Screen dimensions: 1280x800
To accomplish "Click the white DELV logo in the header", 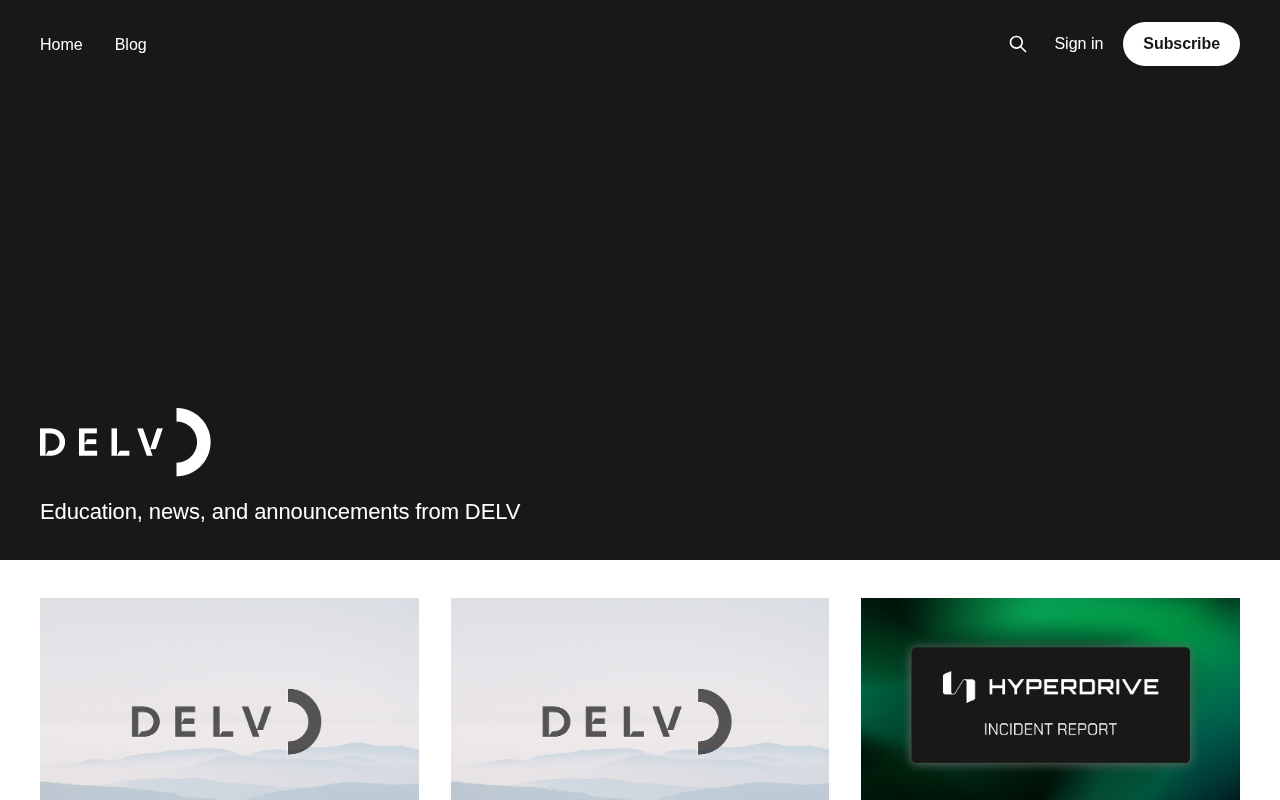I will pyautogui.click(x=125, y=442).
